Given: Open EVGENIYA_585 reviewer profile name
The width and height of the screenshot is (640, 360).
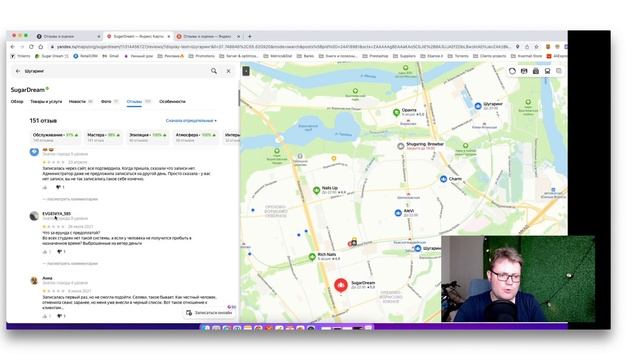Looking at the screenshot, I should pyautogui.click(x=56, y=213).
